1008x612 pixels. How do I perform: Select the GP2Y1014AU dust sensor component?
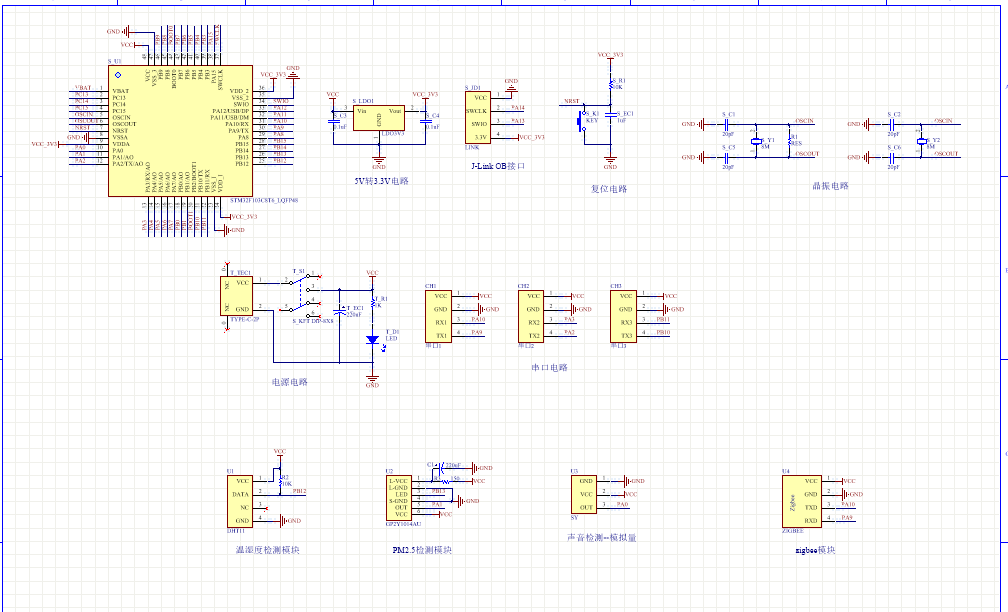coord(404,497)
